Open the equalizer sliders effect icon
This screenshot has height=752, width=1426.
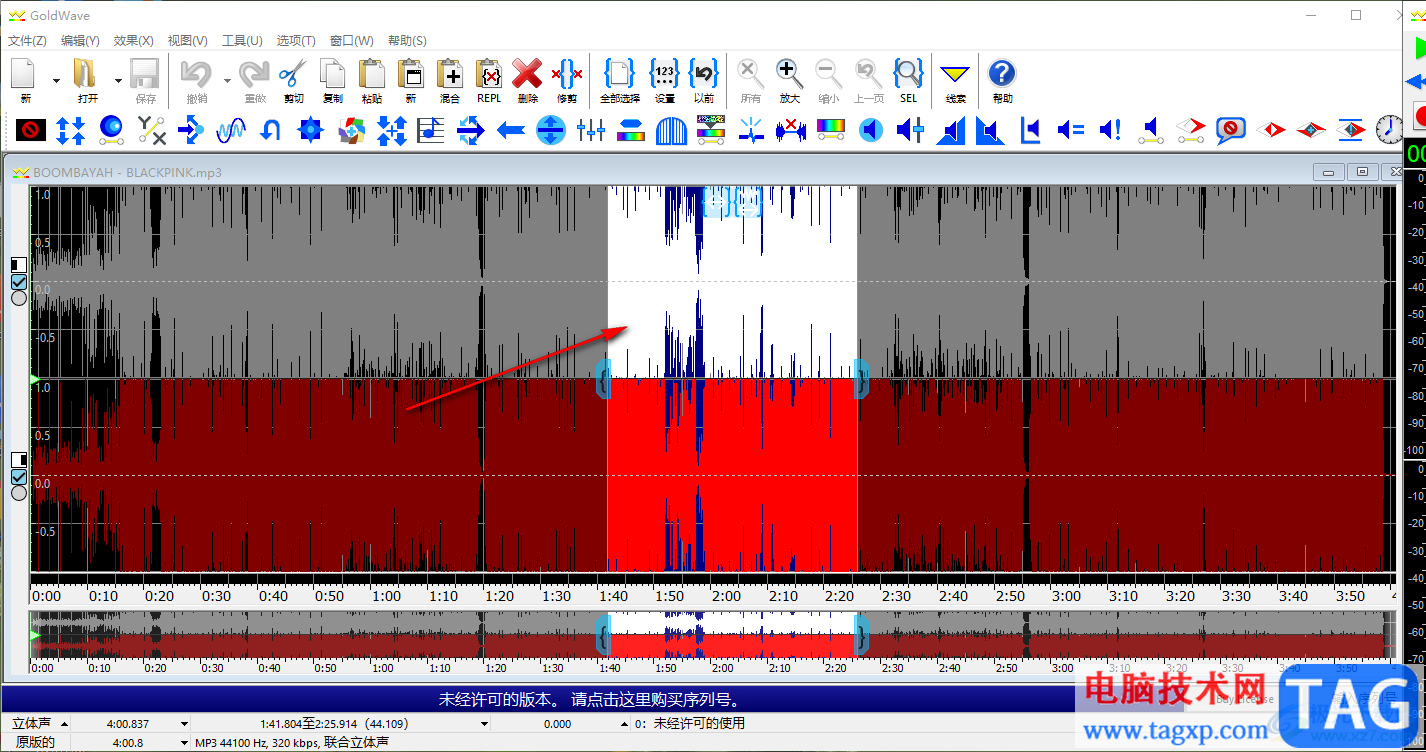coord(591,130)
